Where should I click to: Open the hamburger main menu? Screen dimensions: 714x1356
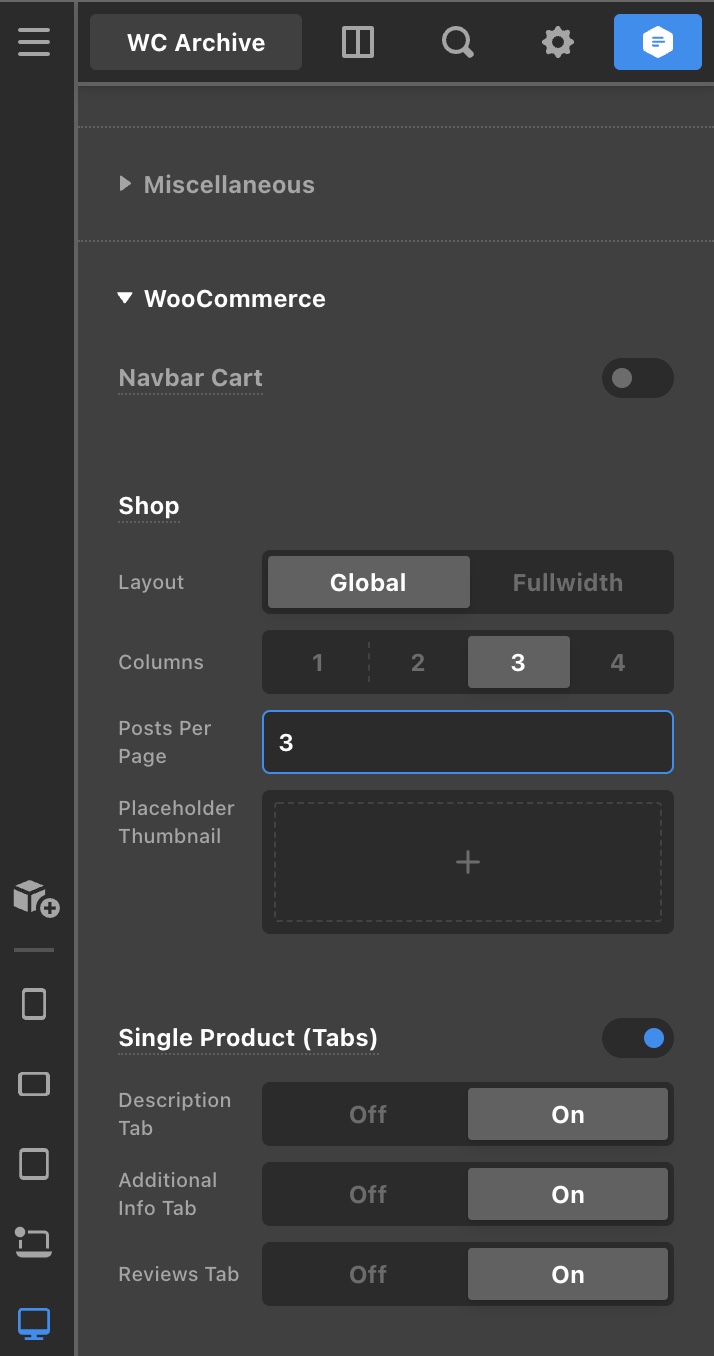(34, 42)
